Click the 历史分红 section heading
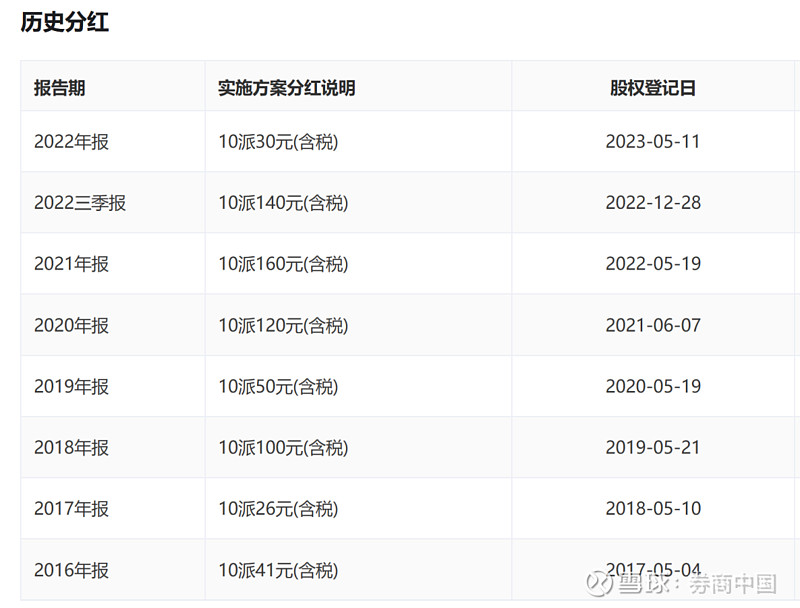 point(64,22)
